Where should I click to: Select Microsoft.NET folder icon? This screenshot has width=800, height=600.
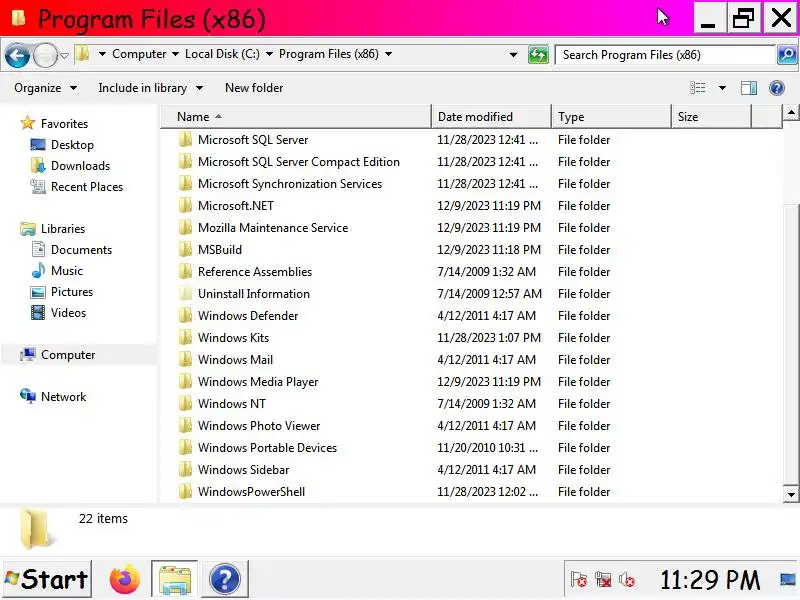185,206
